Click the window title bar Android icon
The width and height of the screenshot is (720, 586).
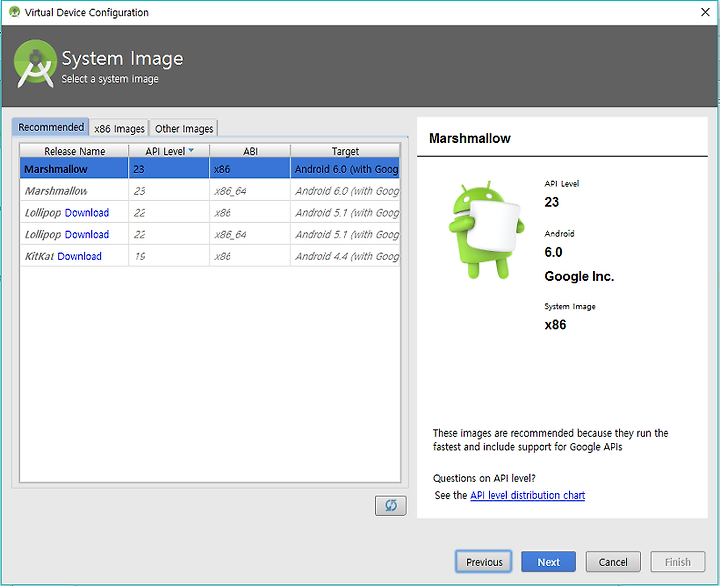(15, 12)
